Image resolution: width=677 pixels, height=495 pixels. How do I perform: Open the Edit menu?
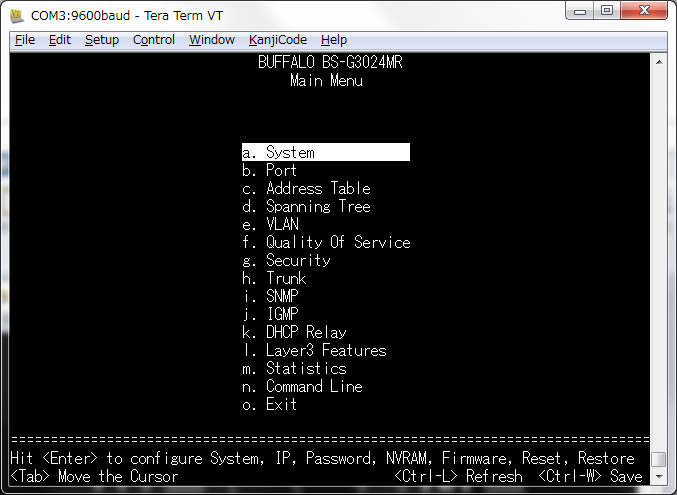tap(60, 40)
